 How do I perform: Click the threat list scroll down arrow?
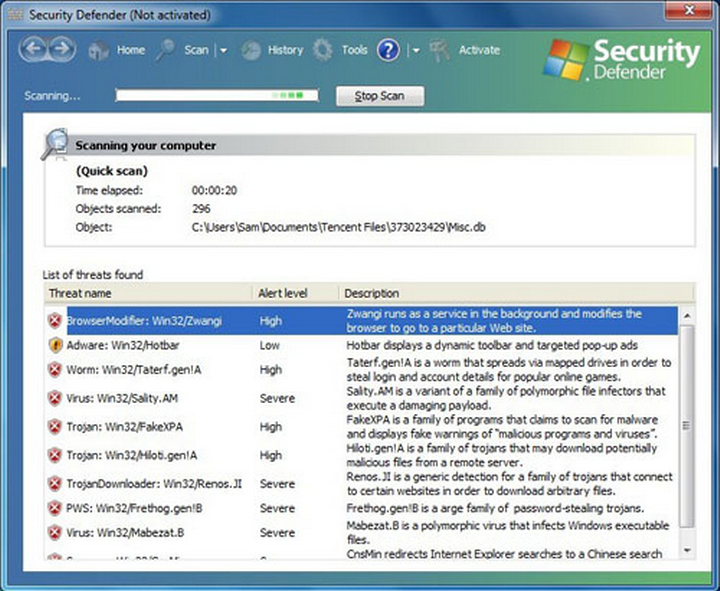(687, 550)
